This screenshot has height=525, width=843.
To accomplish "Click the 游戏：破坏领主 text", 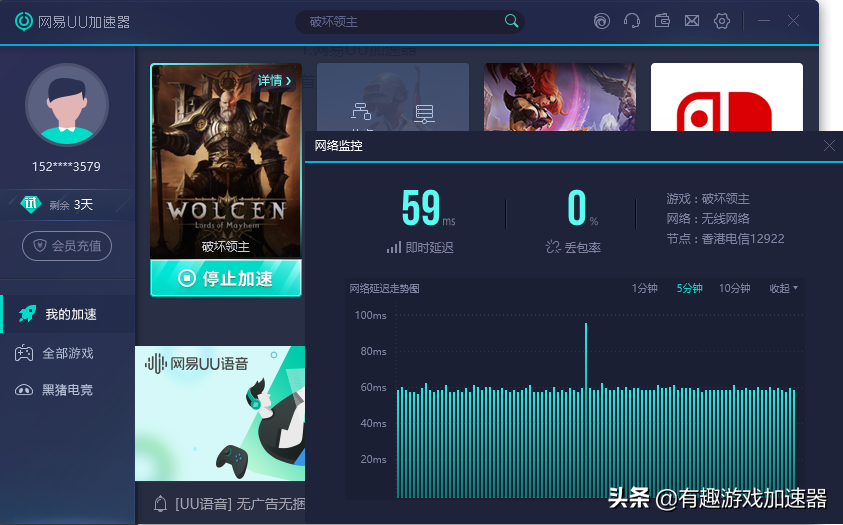I will [708, 199].
